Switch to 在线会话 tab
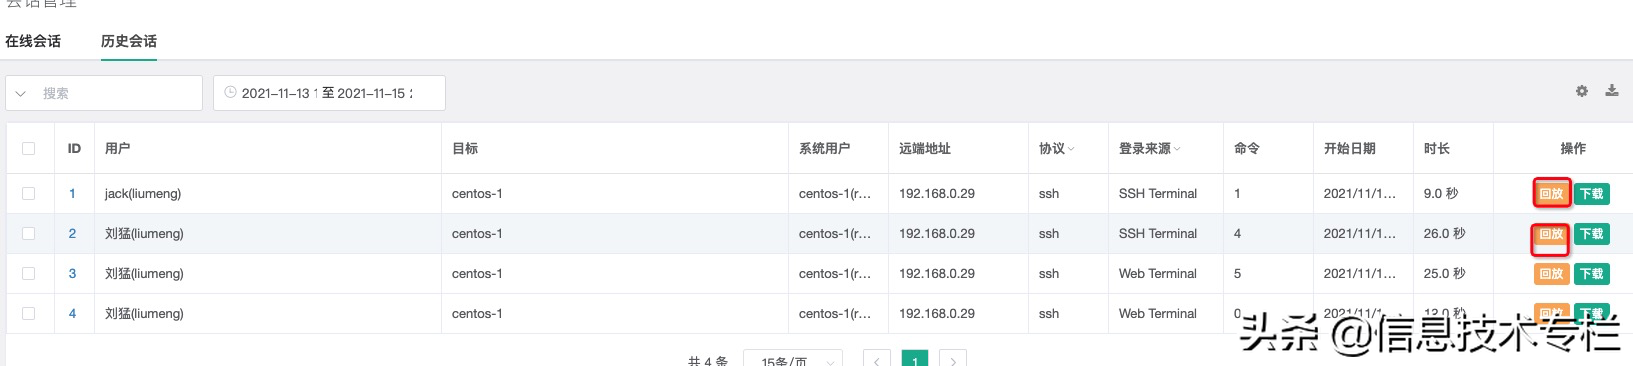The width and height of the screenshot is (1633, 366). pos(33,41)
